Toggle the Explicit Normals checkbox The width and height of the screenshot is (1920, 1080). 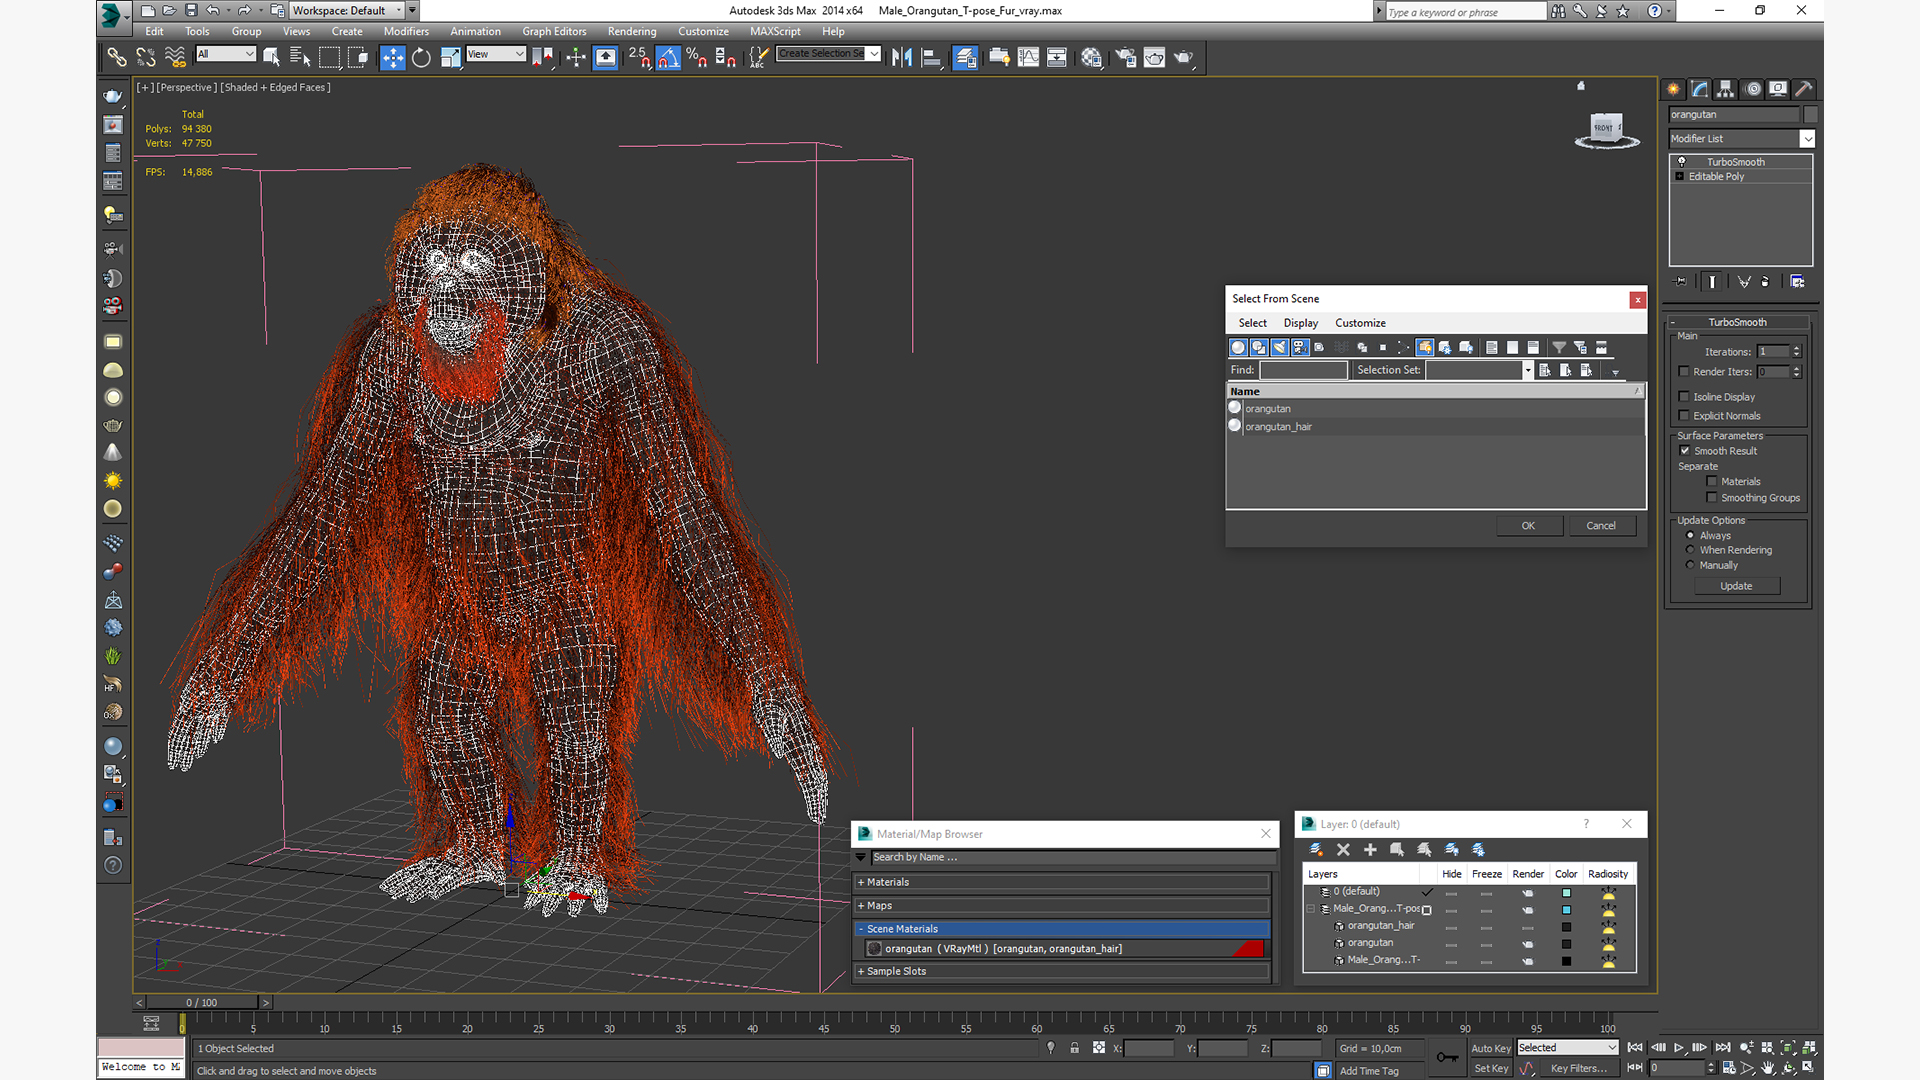pos(1684,416)
